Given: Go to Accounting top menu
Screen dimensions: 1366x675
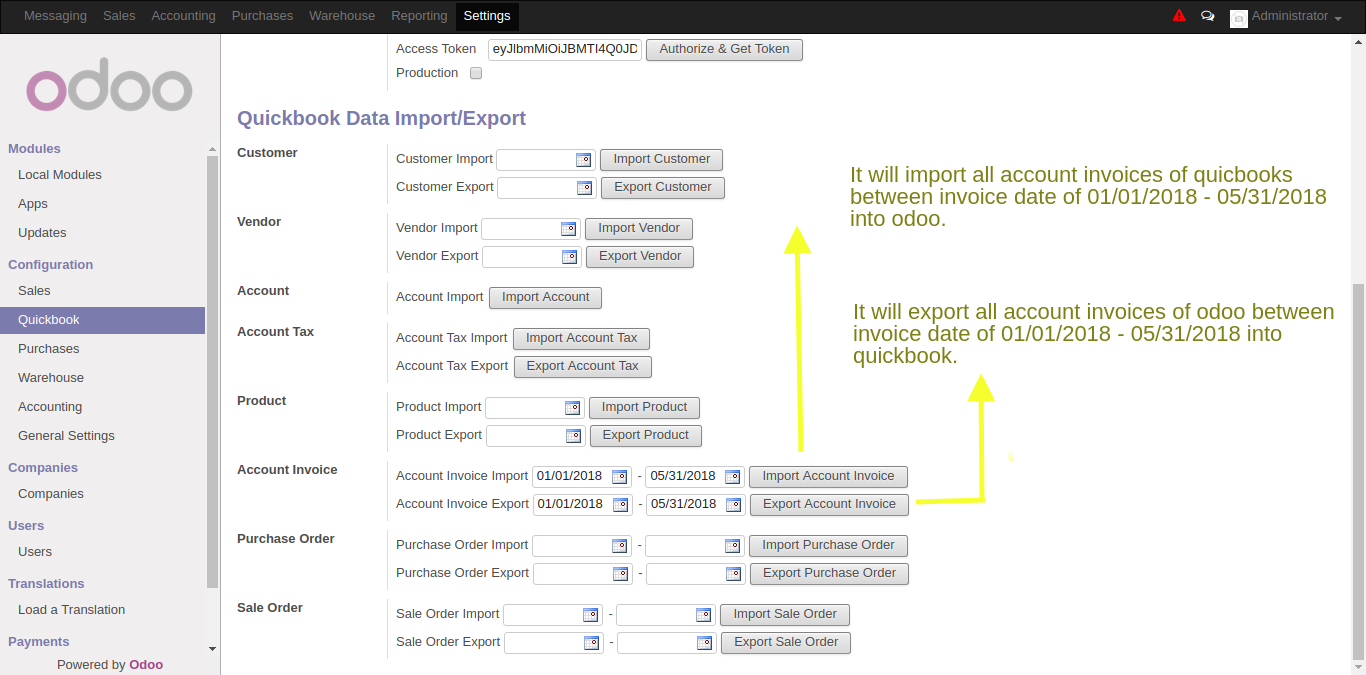Looking at the screenshot, I should click(183, 16).
